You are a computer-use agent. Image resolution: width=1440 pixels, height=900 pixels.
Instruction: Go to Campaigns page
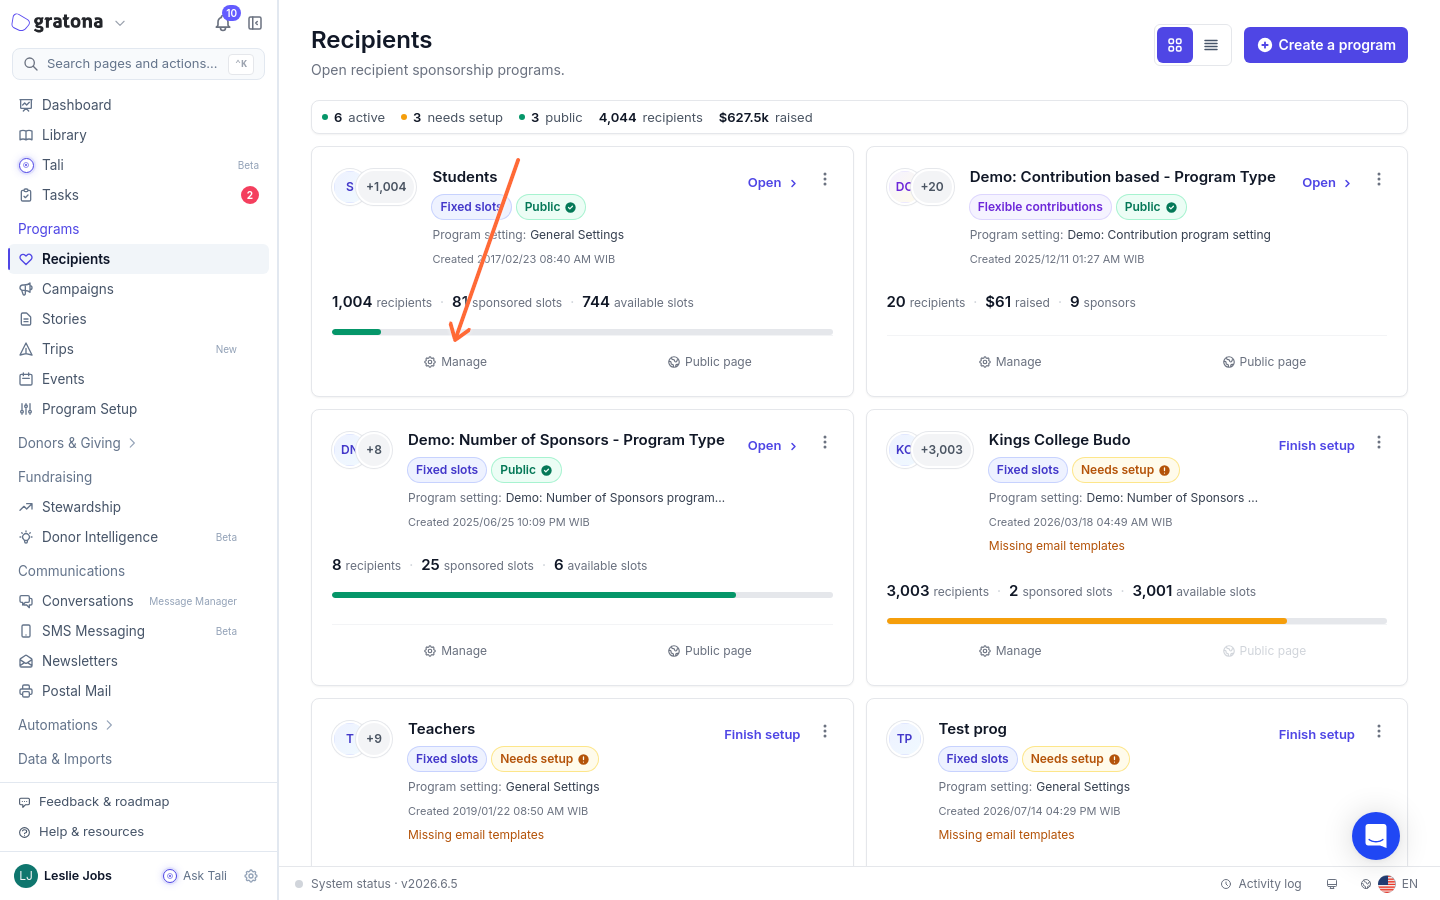pyautogui.click(x=138, y=289)
